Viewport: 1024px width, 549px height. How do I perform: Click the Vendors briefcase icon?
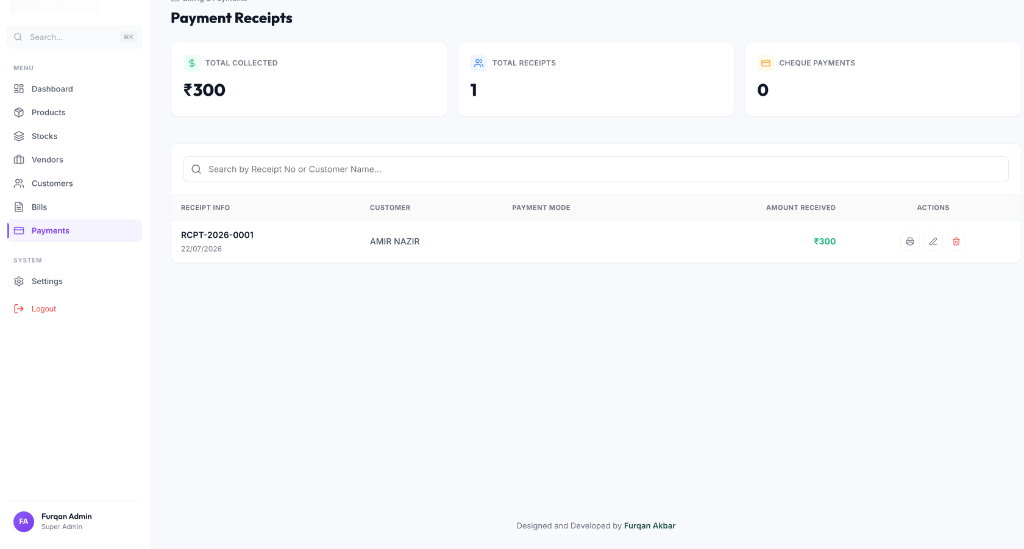19,159
